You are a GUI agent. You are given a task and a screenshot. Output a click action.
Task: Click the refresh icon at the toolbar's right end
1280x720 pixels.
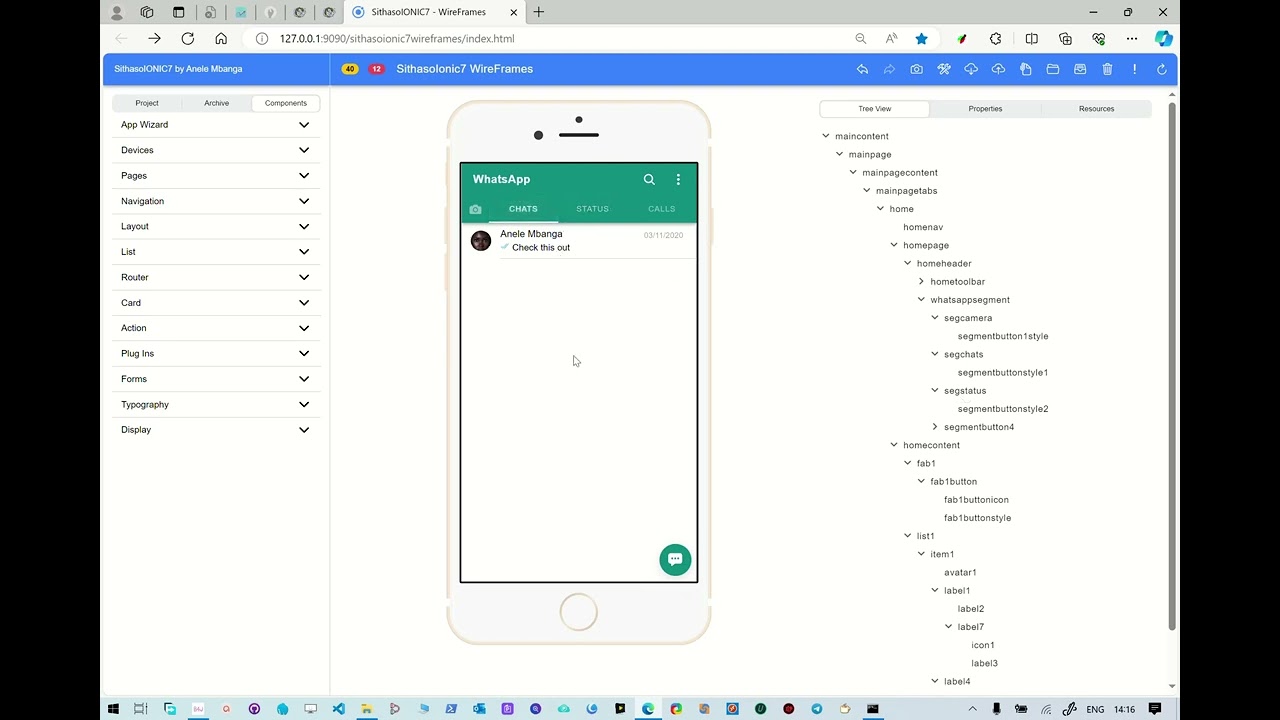1161,69
